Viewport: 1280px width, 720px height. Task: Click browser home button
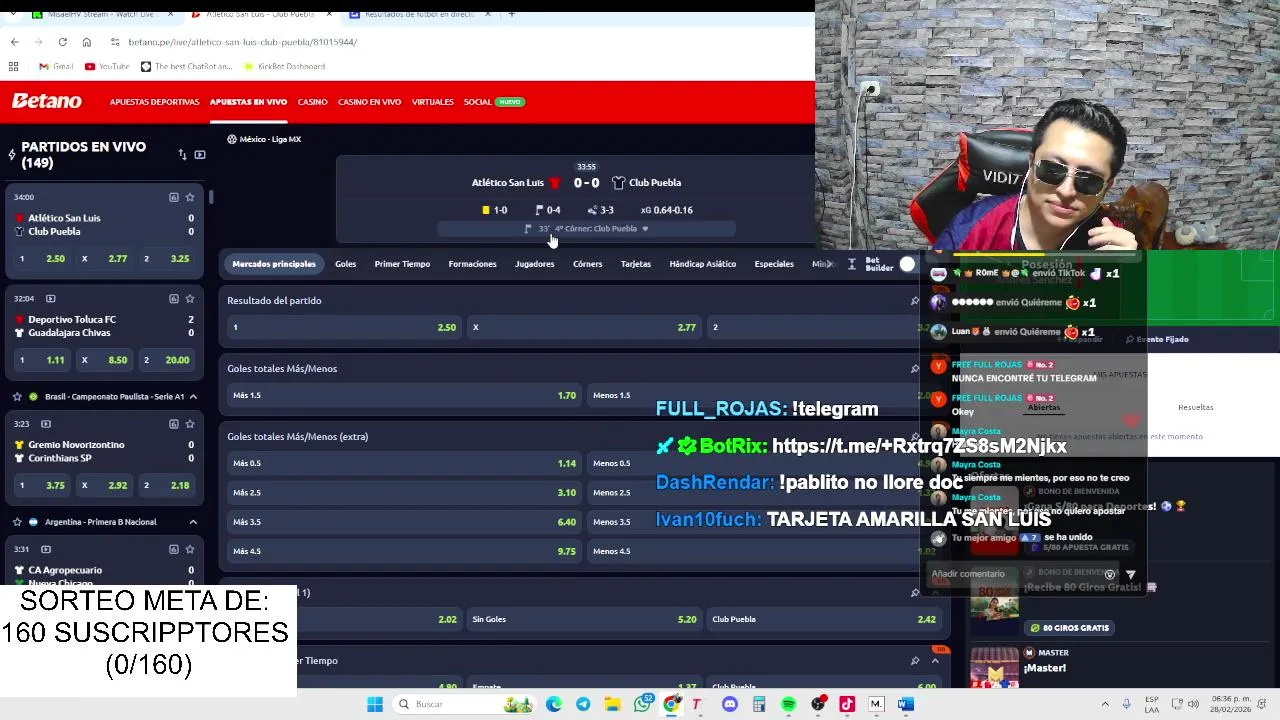tap(87, 42)
